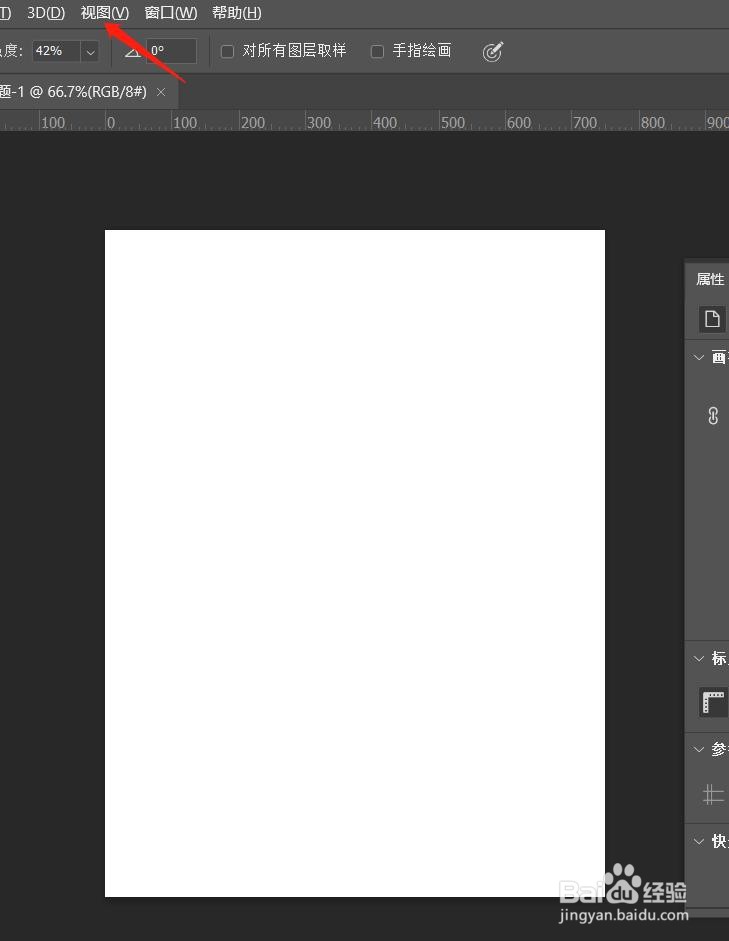Screen dimensions: 729x941
Task: Collapse the 参考线 section chevron
Action: click(698, 749)
